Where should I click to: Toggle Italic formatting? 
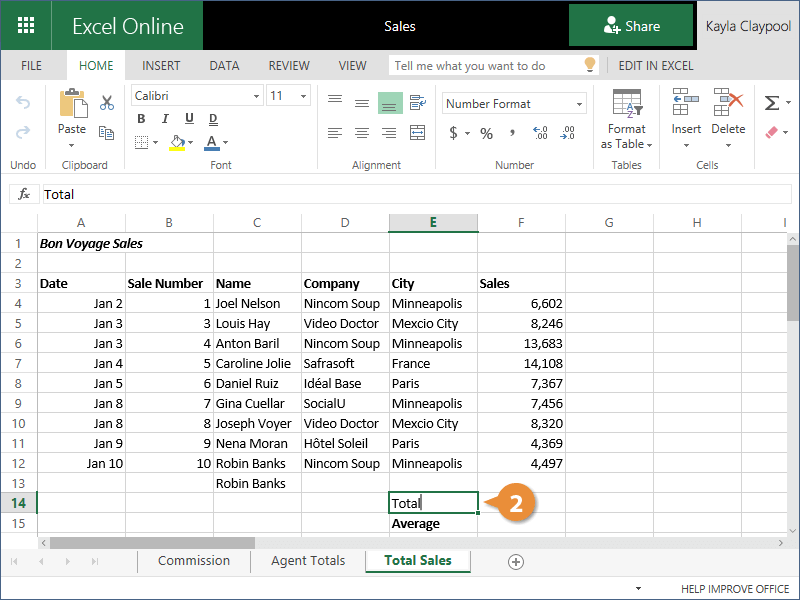coord(163,120)
